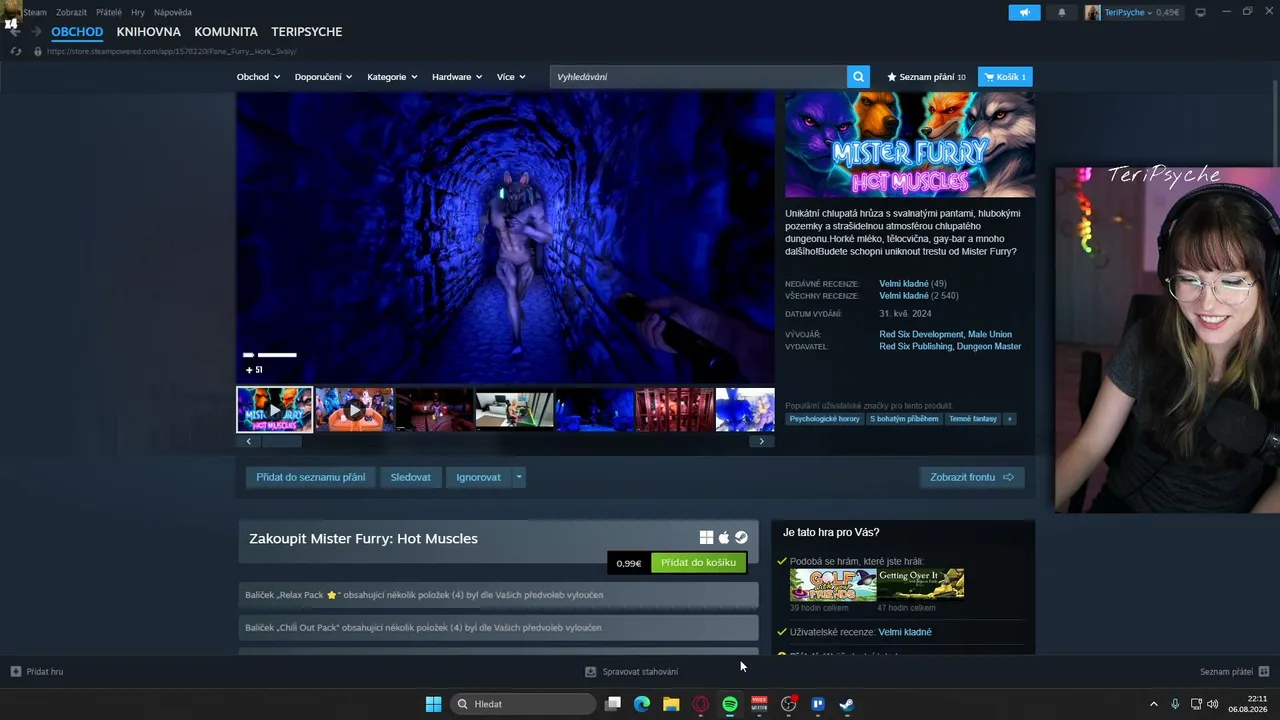Open the TeriPsyche account dropdown
The image size is (1280, 720).
1133,12
